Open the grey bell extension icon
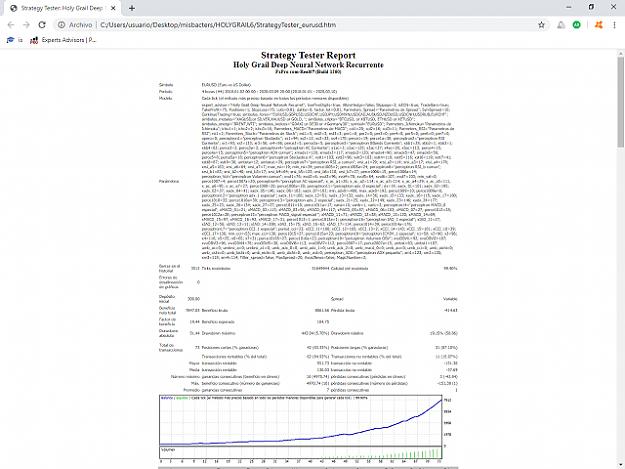 (561, 25)
